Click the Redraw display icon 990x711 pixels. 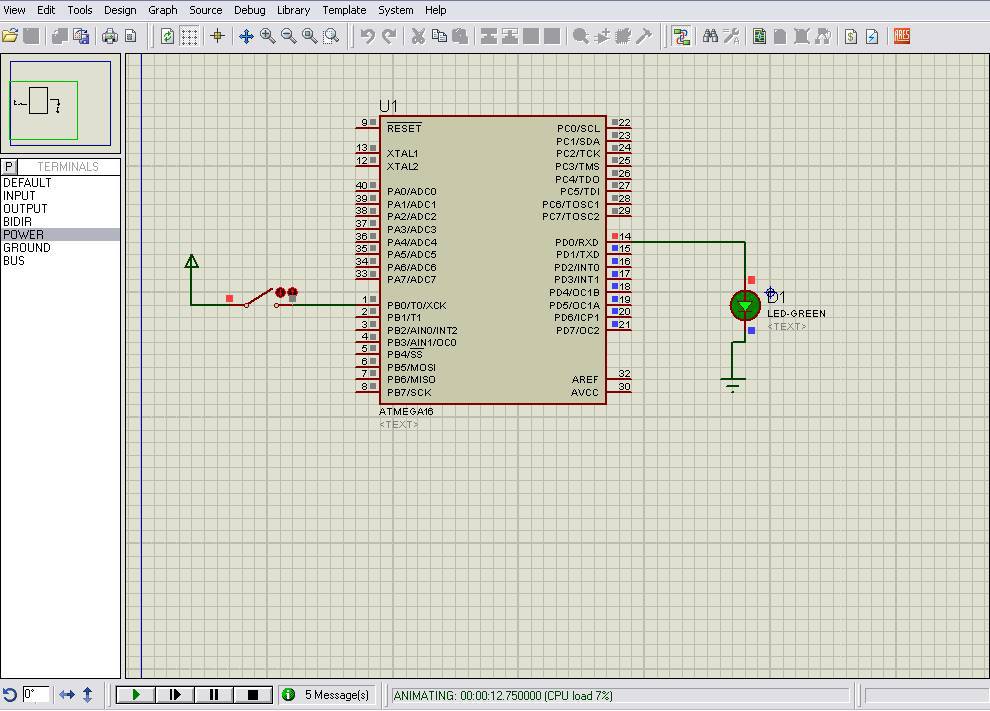coord(167,36)
